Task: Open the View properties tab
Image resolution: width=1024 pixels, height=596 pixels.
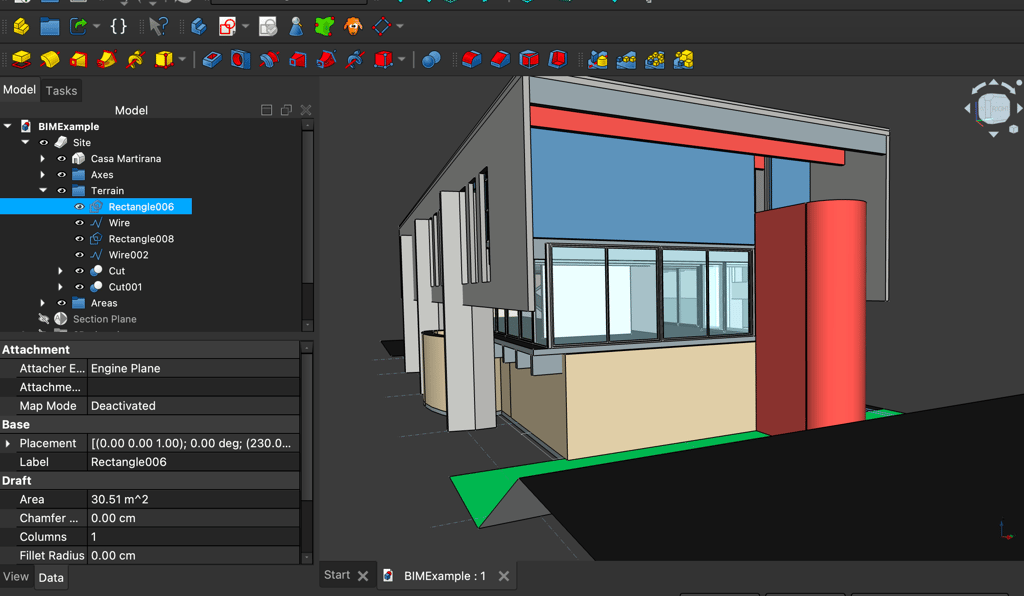Action: (x=16, y=577)
